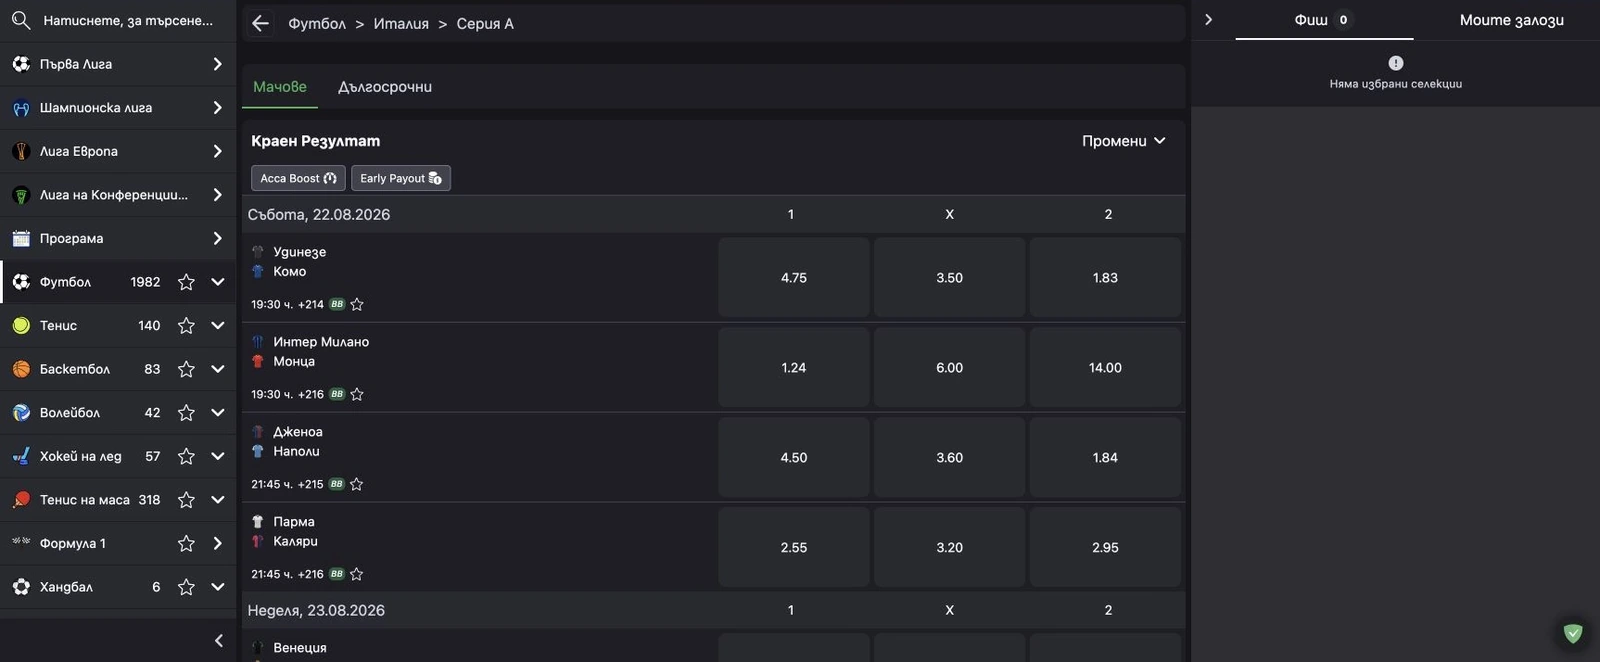Click the back arrow beside Футбол breadcrumb
Viewport: 1600px width, 662px height.
coord(261,23)
